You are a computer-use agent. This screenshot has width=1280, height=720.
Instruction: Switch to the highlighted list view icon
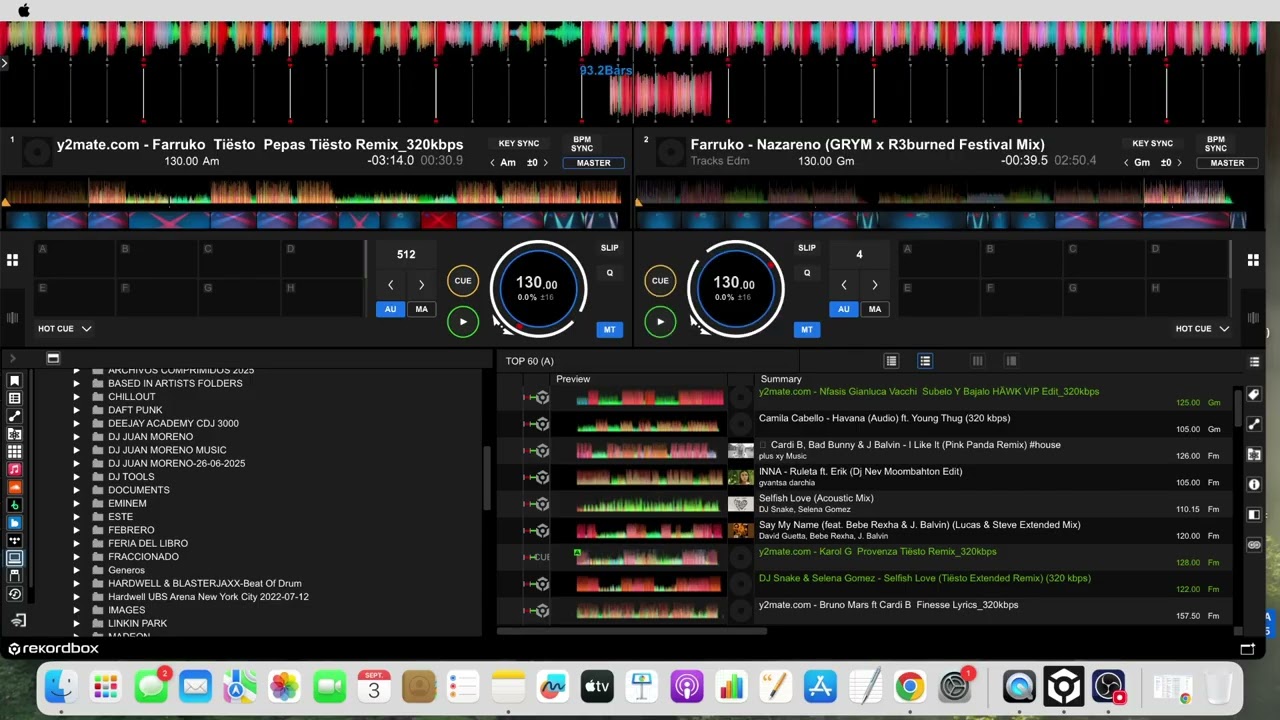pos(925,361)
